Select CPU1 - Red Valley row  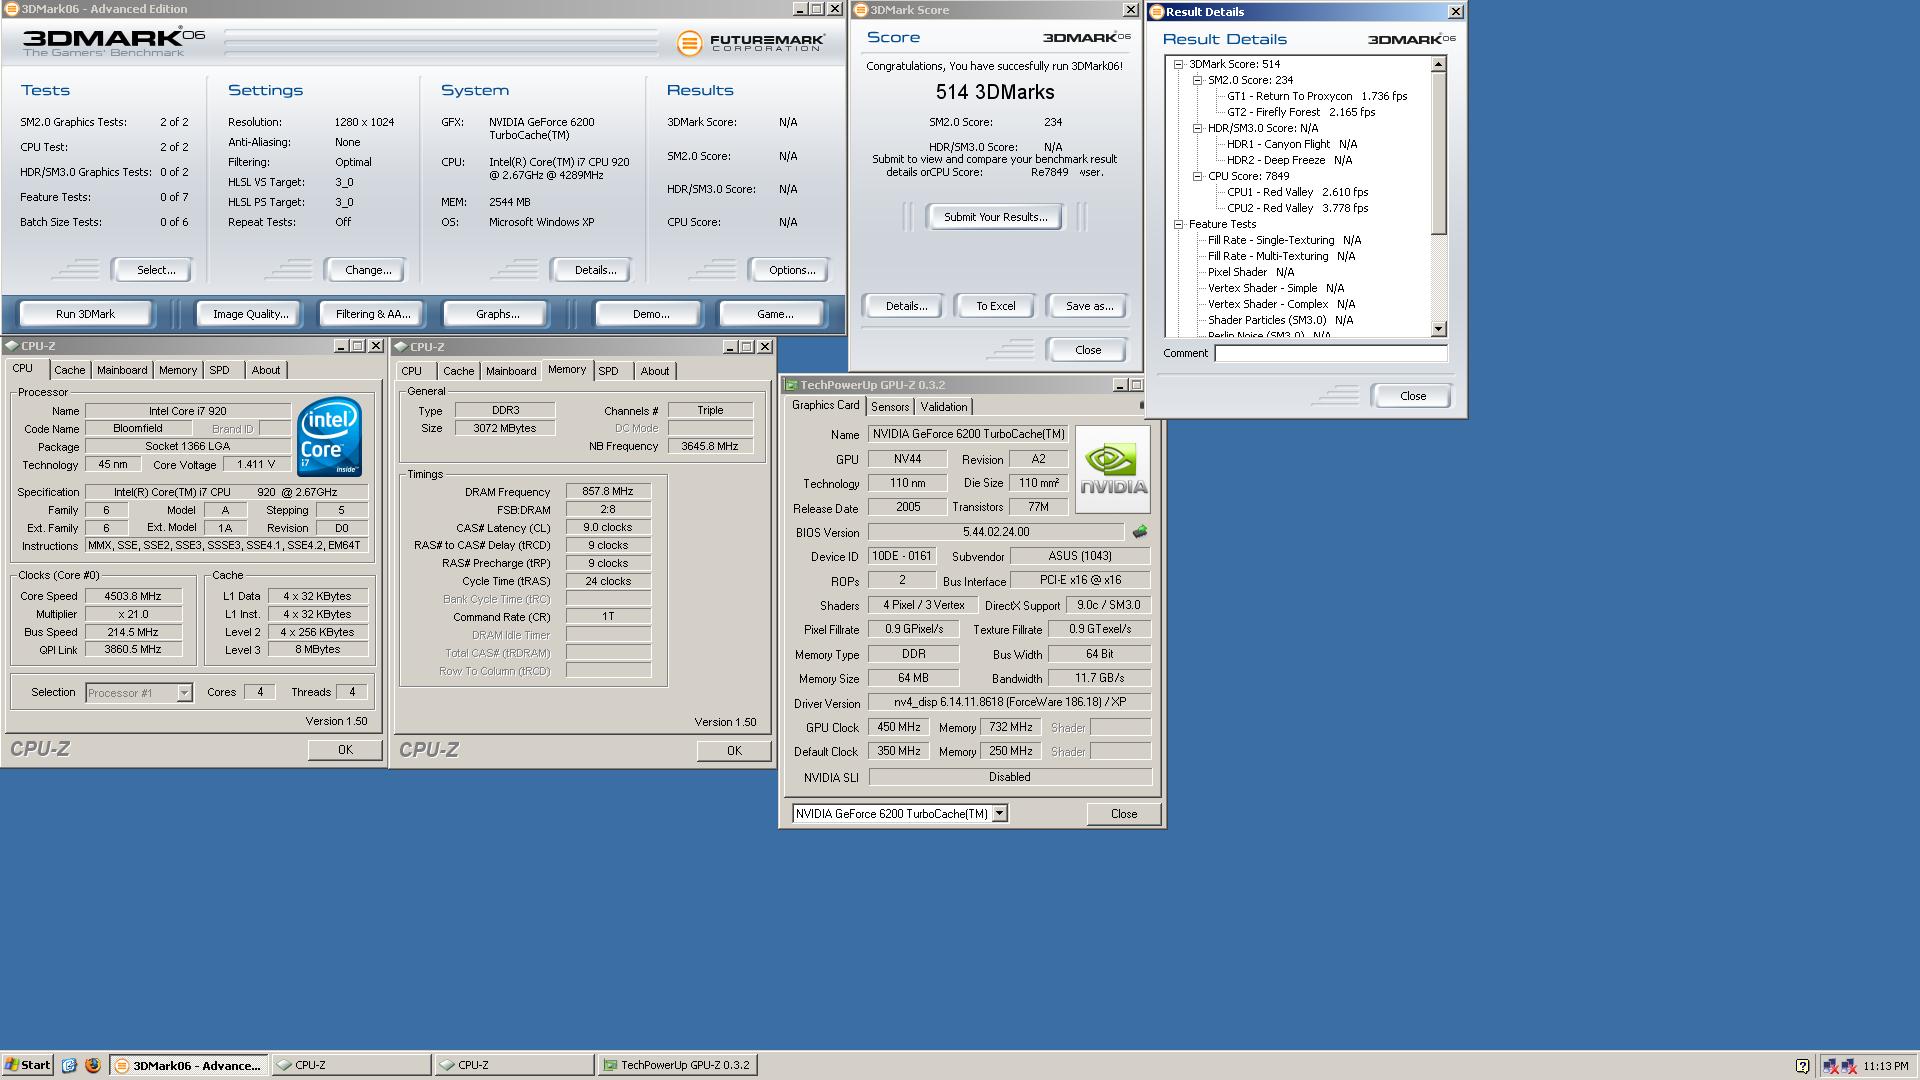click(1298, 192)
